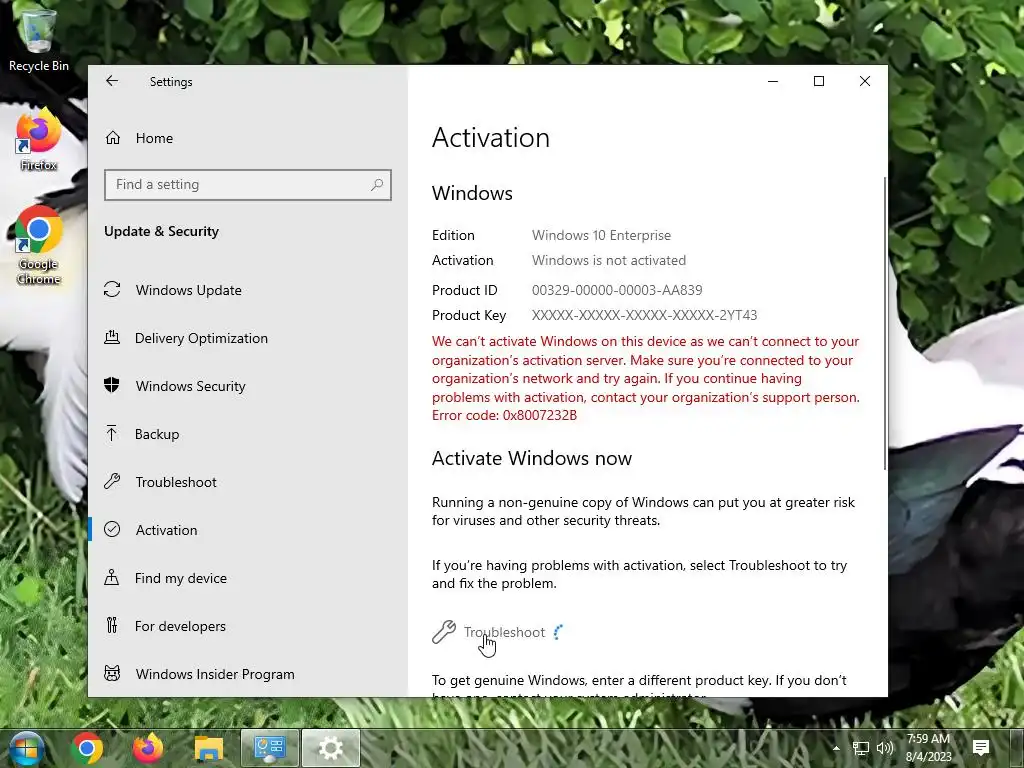Viewport: 1024px width, 768px height.
Task: Click the settings content vertical scrollbar
Action: click(x=885, y=323)
